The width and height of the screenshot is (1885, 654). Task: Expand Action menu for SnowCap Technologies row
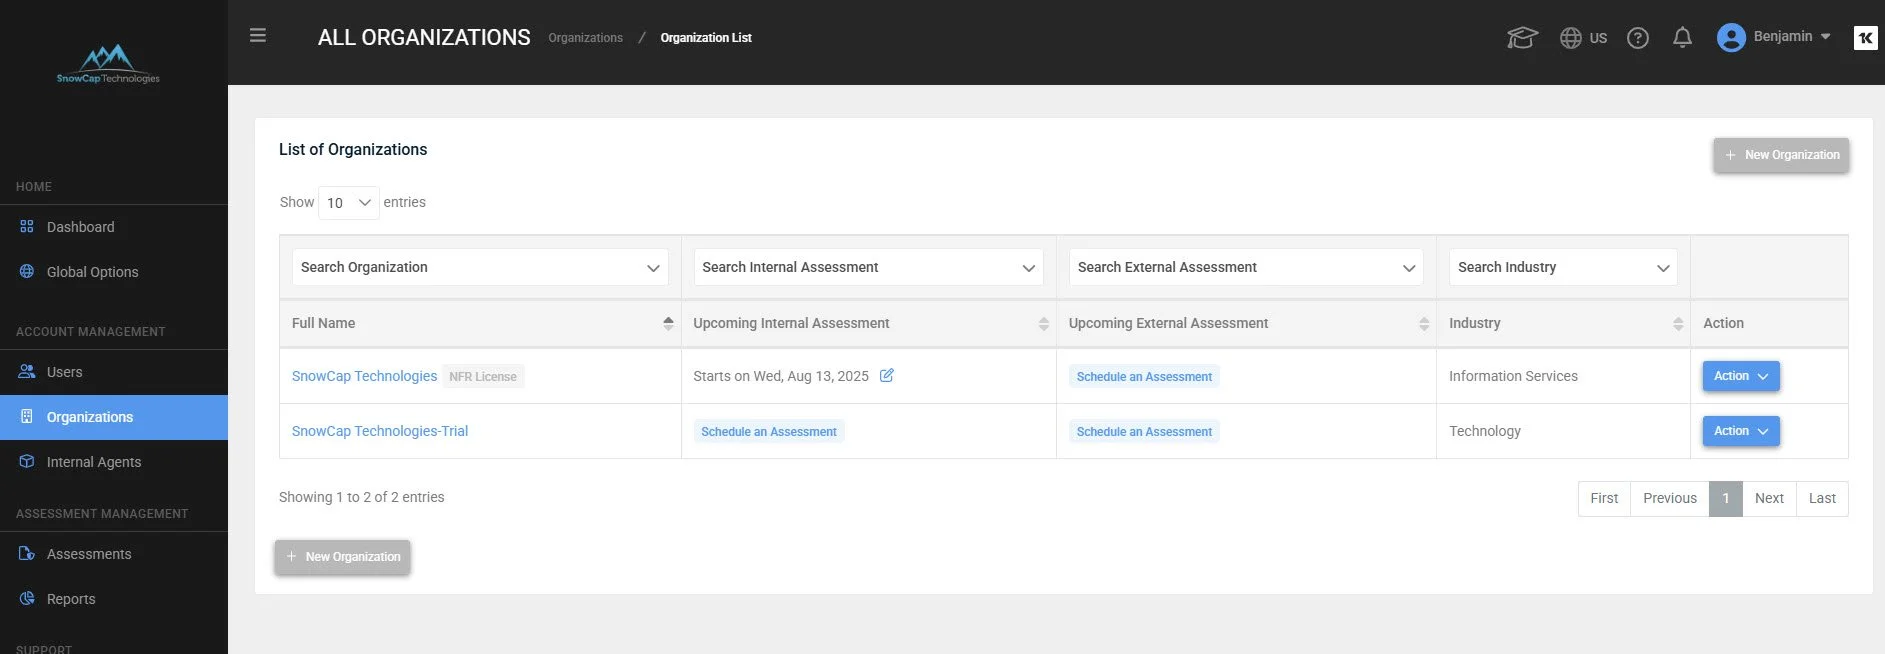click(1741, 376)
